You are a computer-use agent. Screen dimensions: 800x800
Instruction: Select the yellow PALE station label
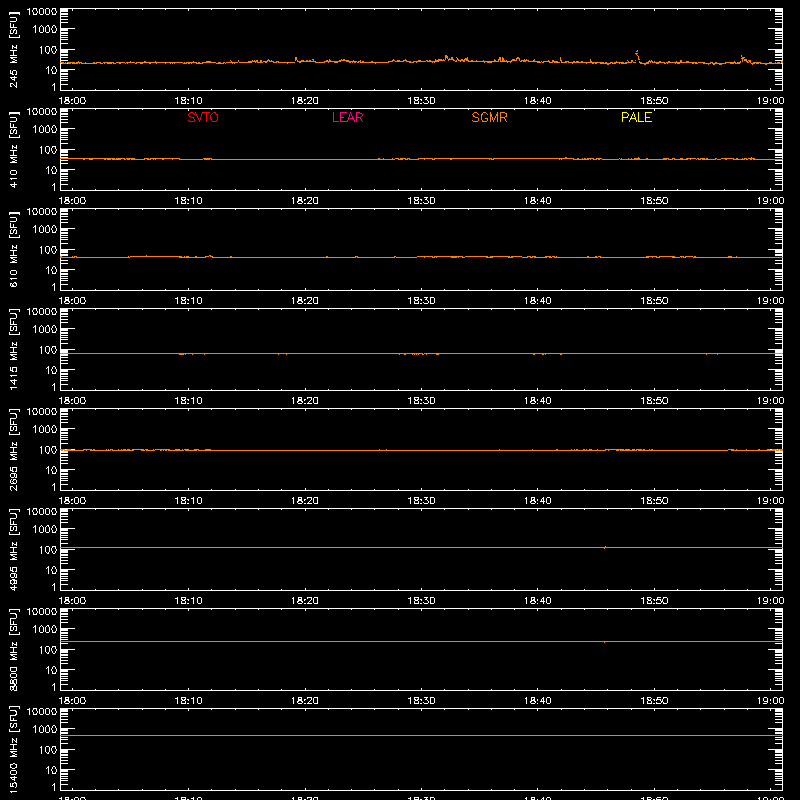pos(636,117)
